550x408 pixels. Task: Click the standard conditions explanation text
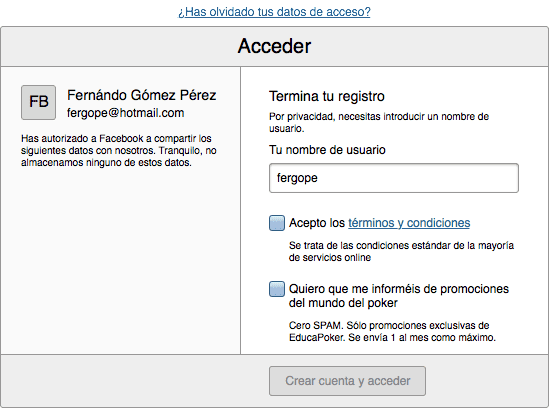pos(401,252)
